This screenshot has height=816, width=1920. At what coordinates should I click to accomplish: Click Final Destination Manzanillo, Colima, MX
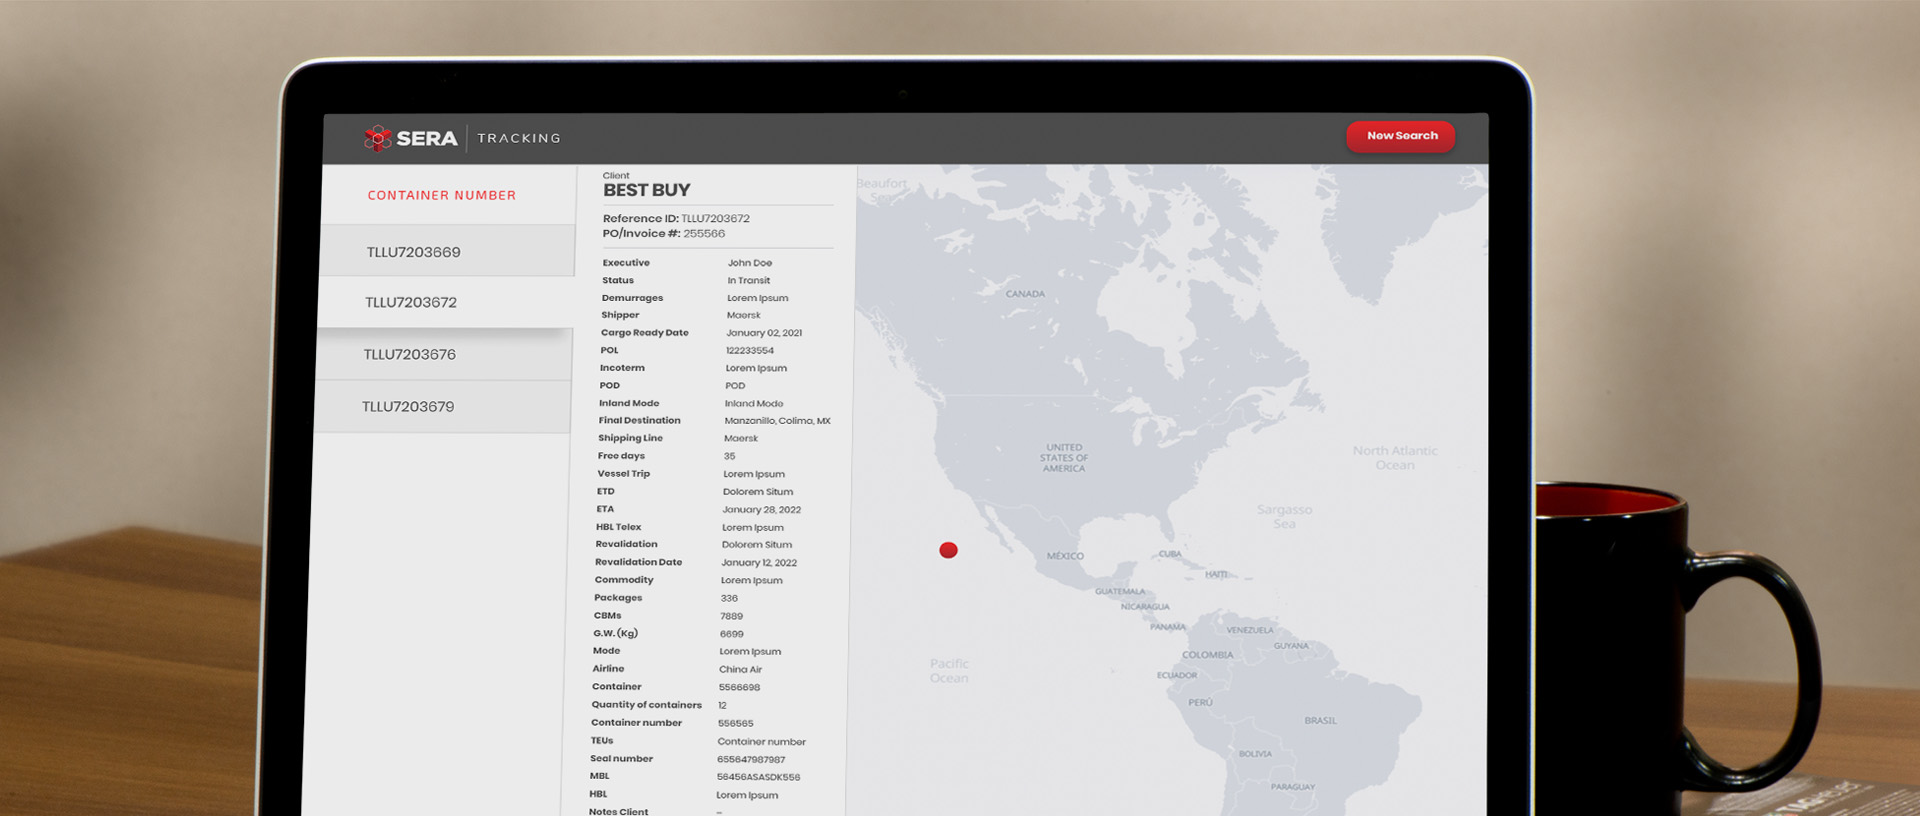(777, 421)
